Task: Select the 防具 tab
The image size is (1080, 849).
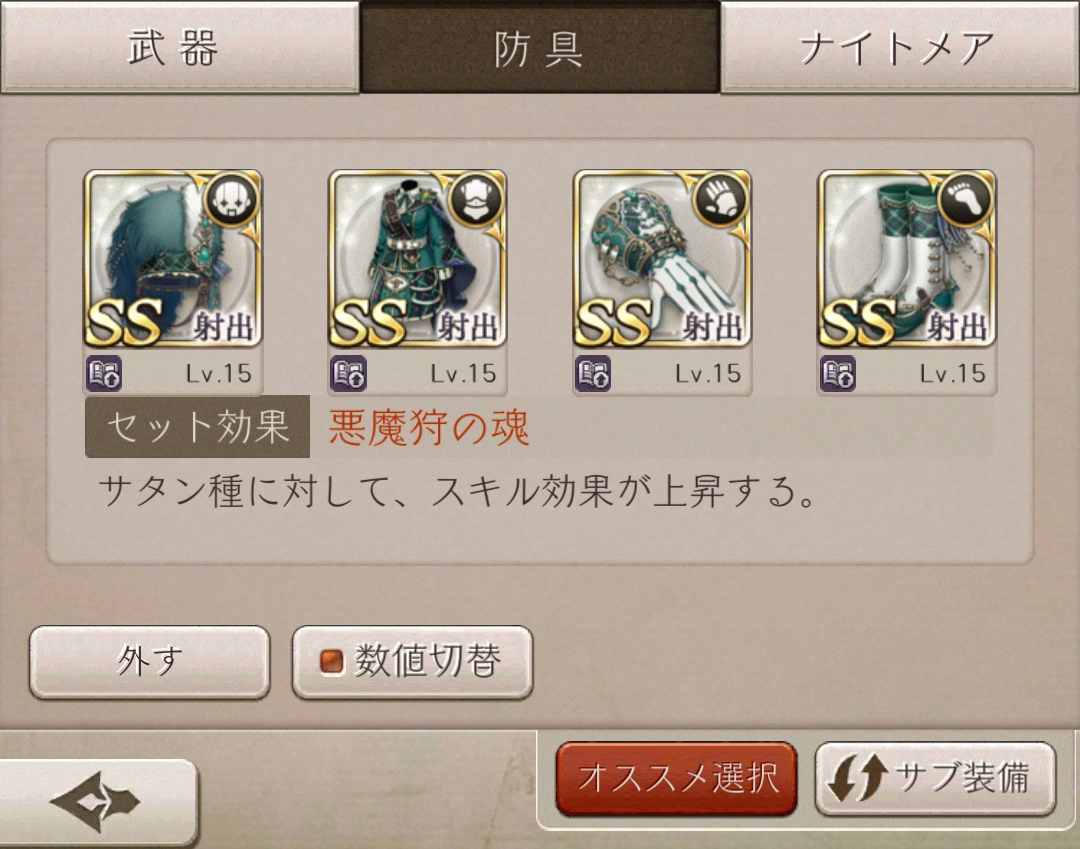Action: click(540, 47)
